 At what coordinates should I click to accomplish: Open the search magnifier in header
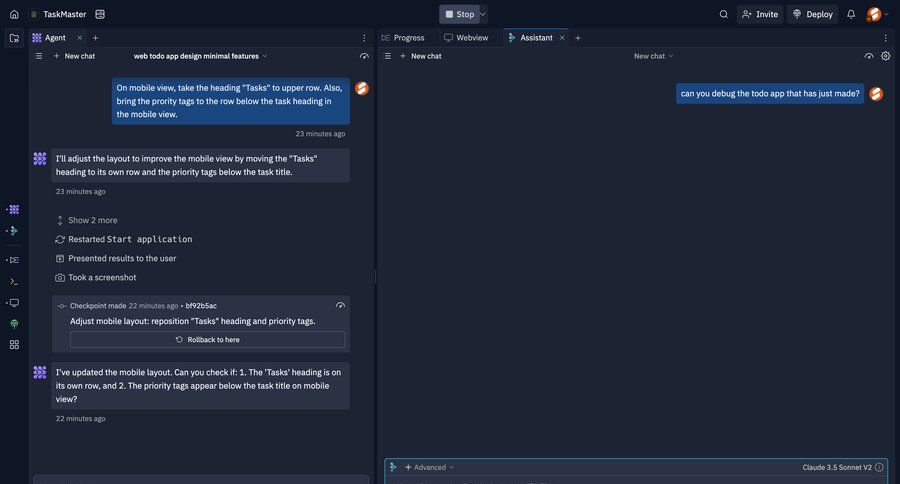(723, 14)
